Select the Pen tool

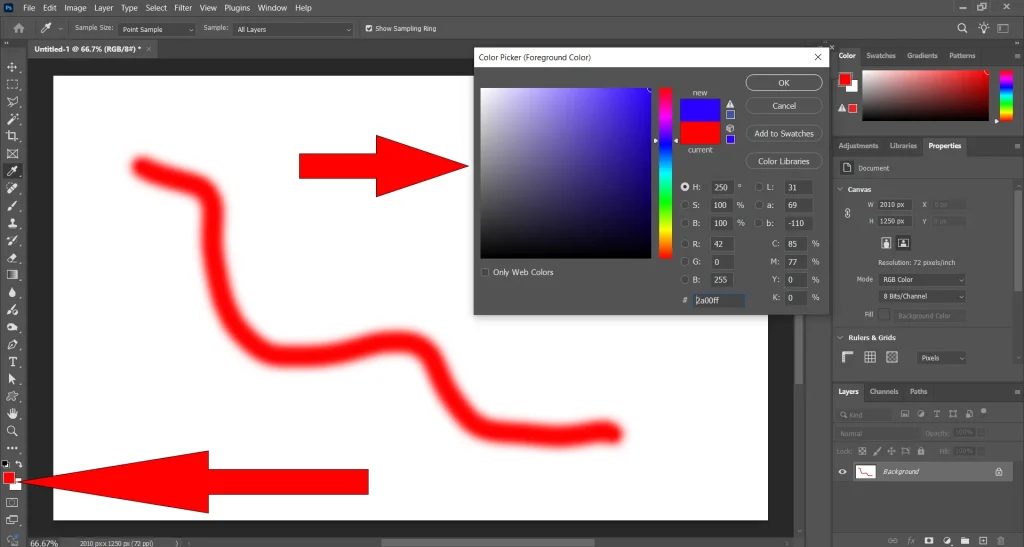pyautogui.click(x=12, y=345)
